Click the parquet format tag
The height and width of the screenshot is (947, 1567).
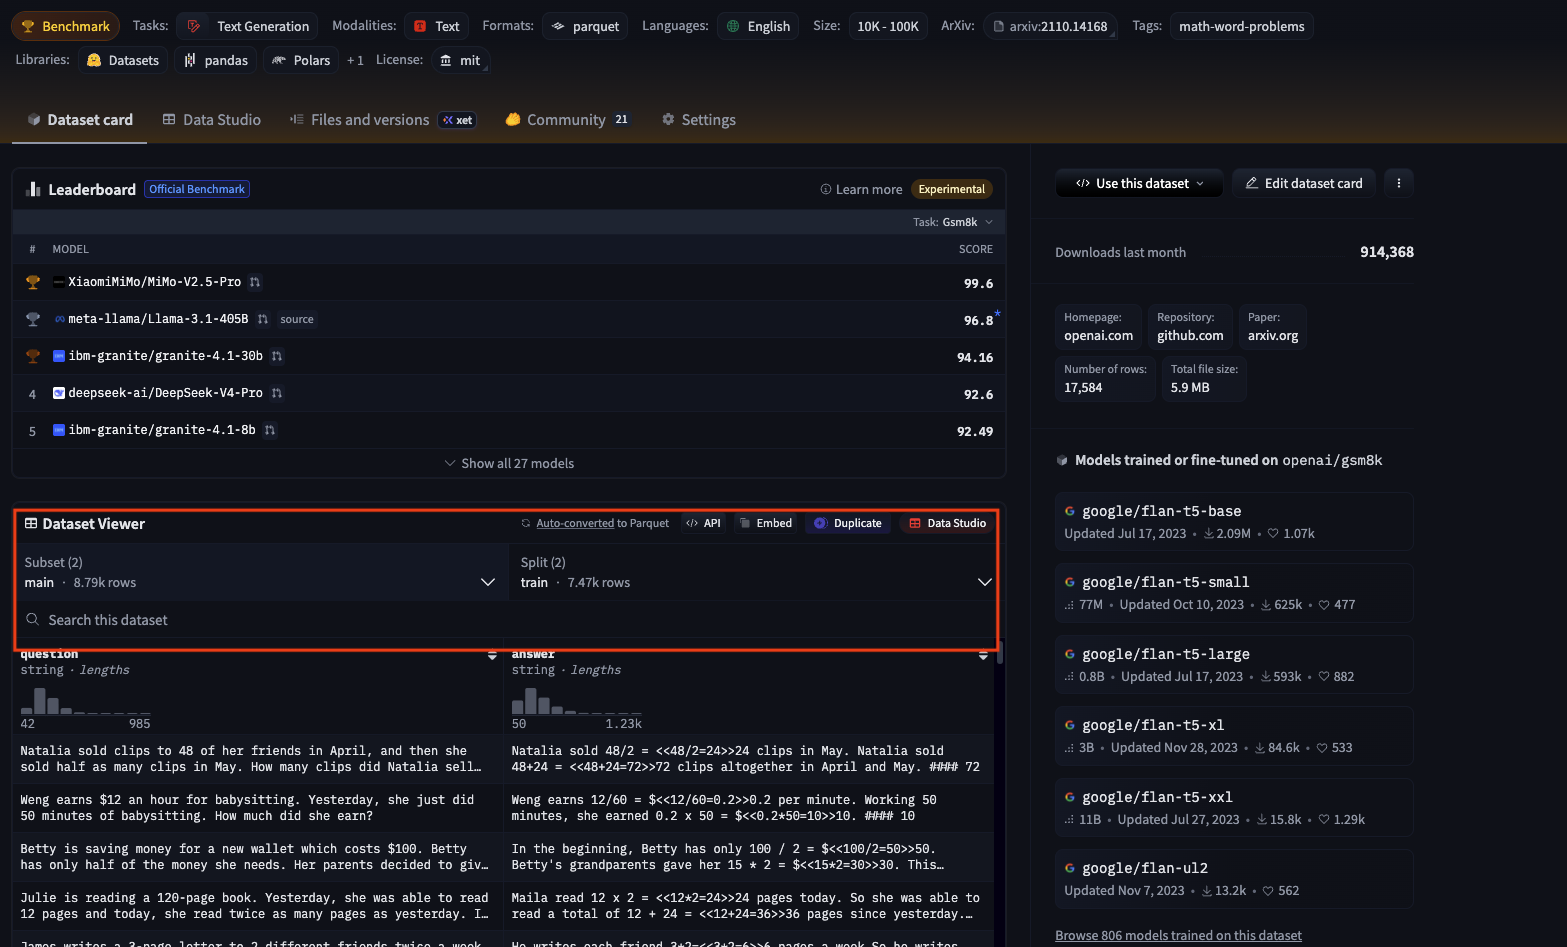tap(585, 26)
